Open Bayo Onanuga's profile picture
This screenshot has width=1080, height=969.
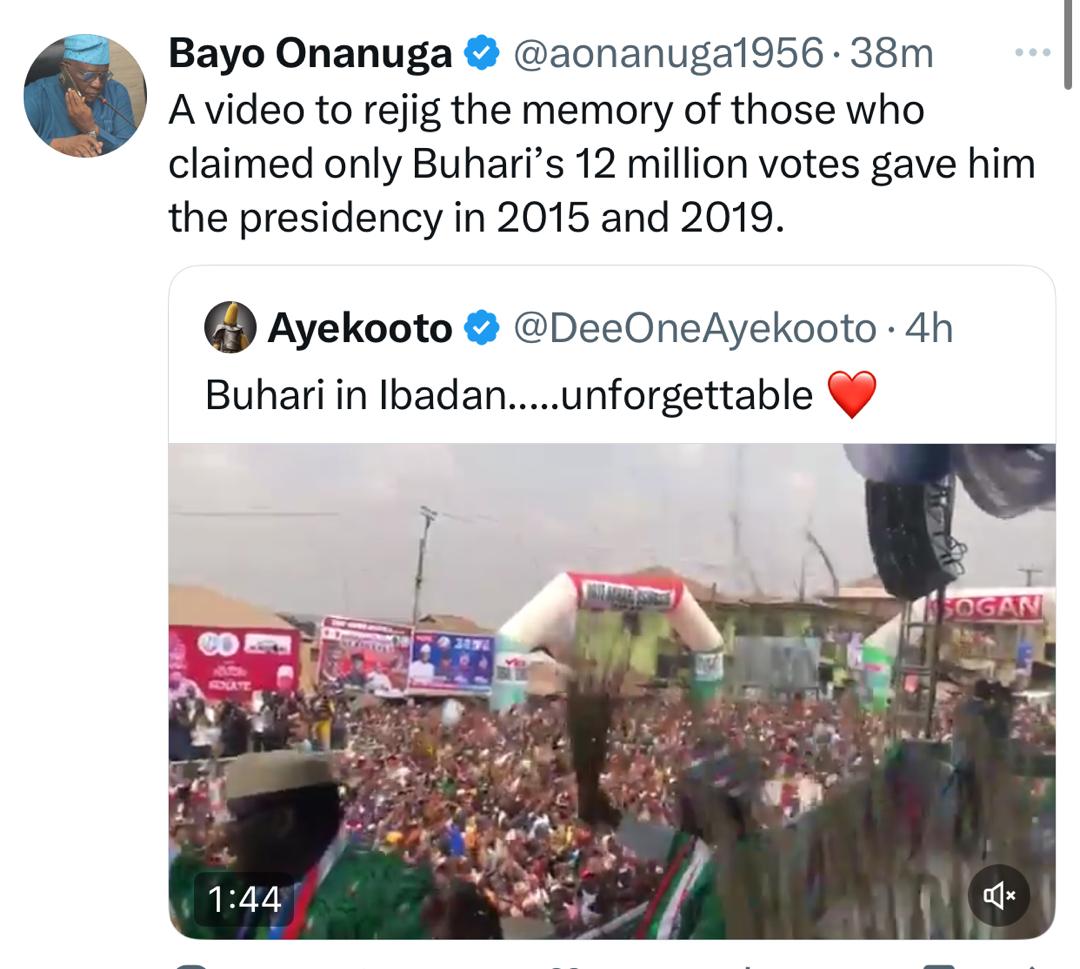(x=85, y=96)
